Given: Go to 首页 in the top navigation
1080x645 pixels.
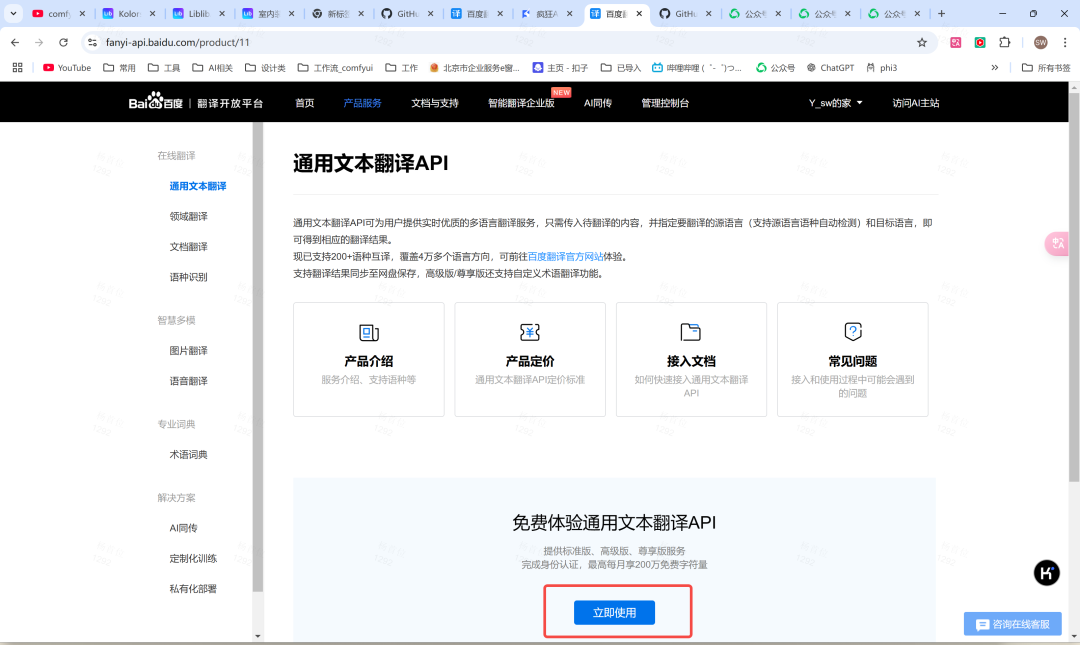Looking at the screenshot, I should tap(304, 103).
